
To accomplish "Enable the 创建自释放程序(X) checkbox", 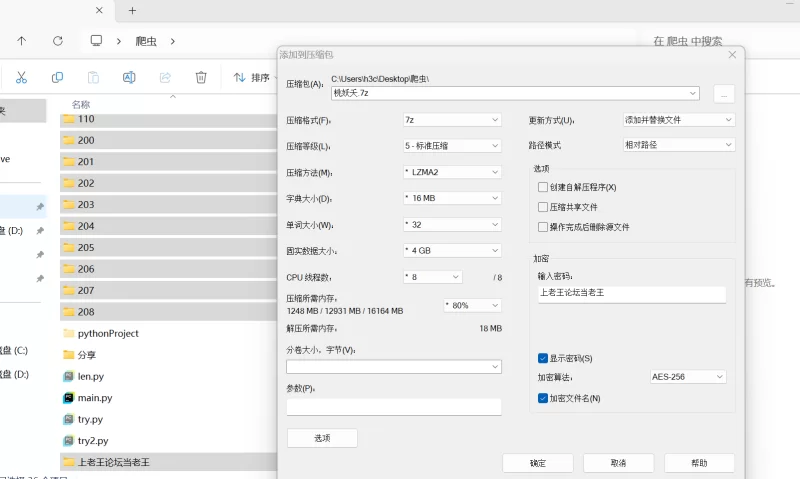I will pyautogui.click(x=542, y=187).
